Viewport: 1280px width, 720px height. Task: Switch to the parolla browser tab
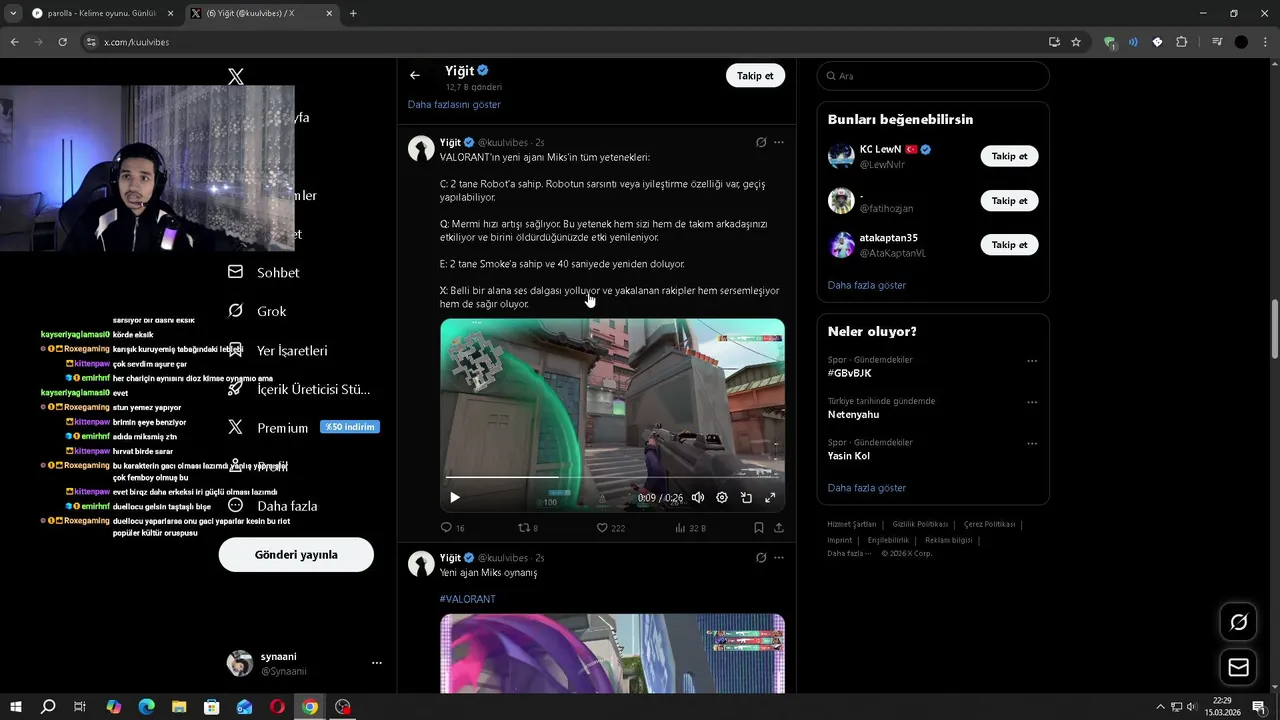pyautogui.click(x=102, y=14)
